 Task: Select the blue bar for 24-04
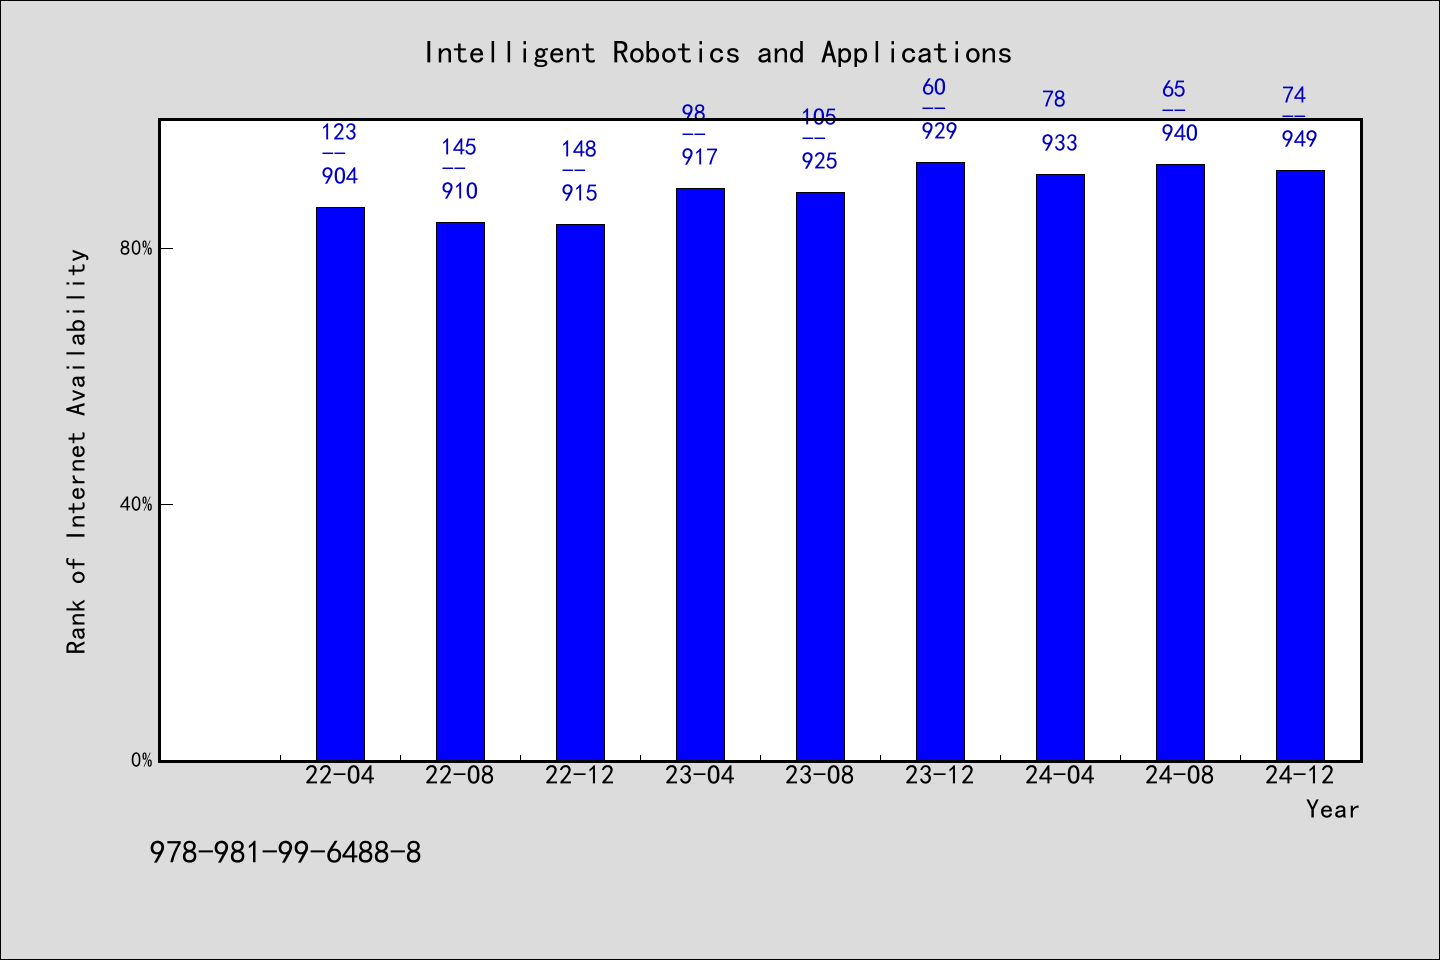[x=1060, y=467]
